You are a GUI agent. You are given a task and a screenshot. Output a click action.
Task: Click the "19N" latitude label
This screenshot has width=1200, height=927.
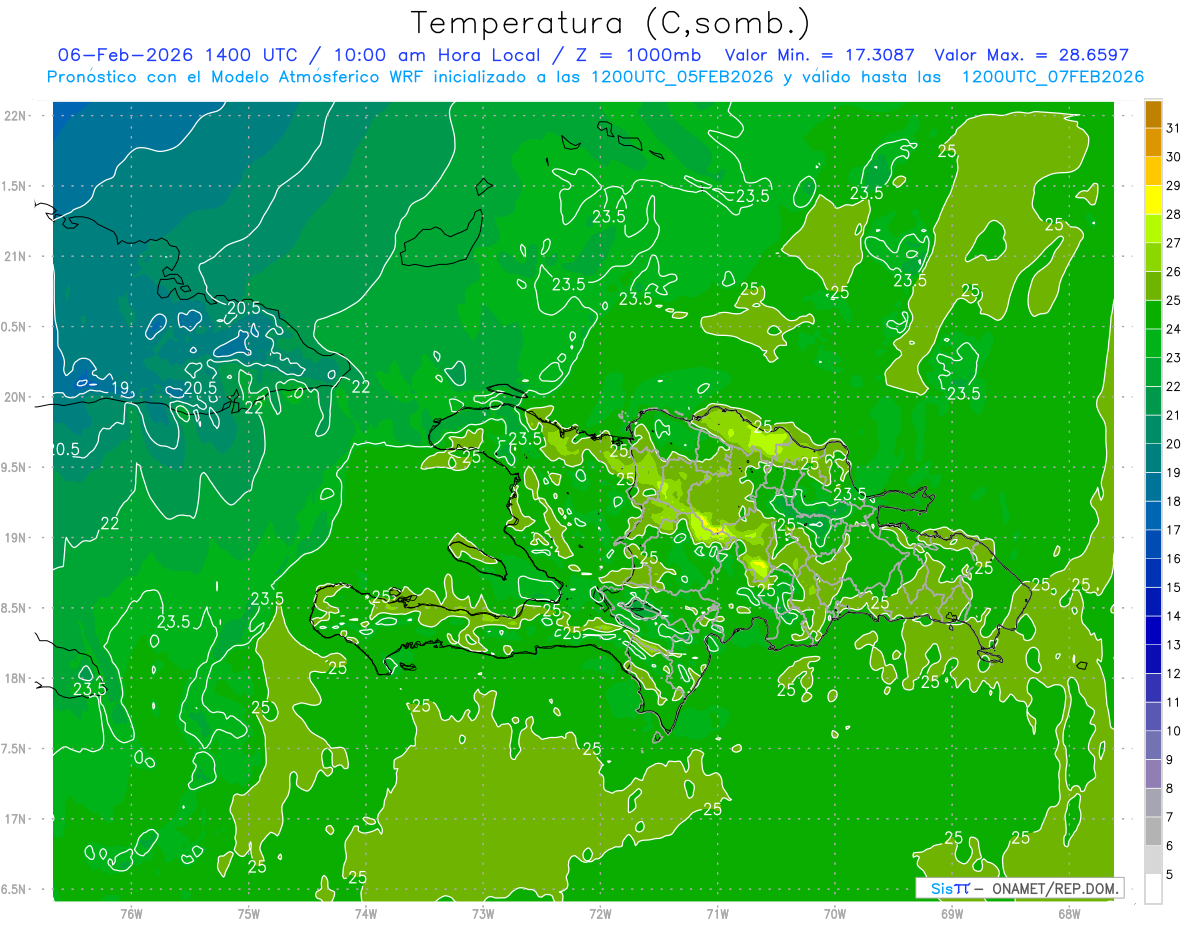pos(14,538)
